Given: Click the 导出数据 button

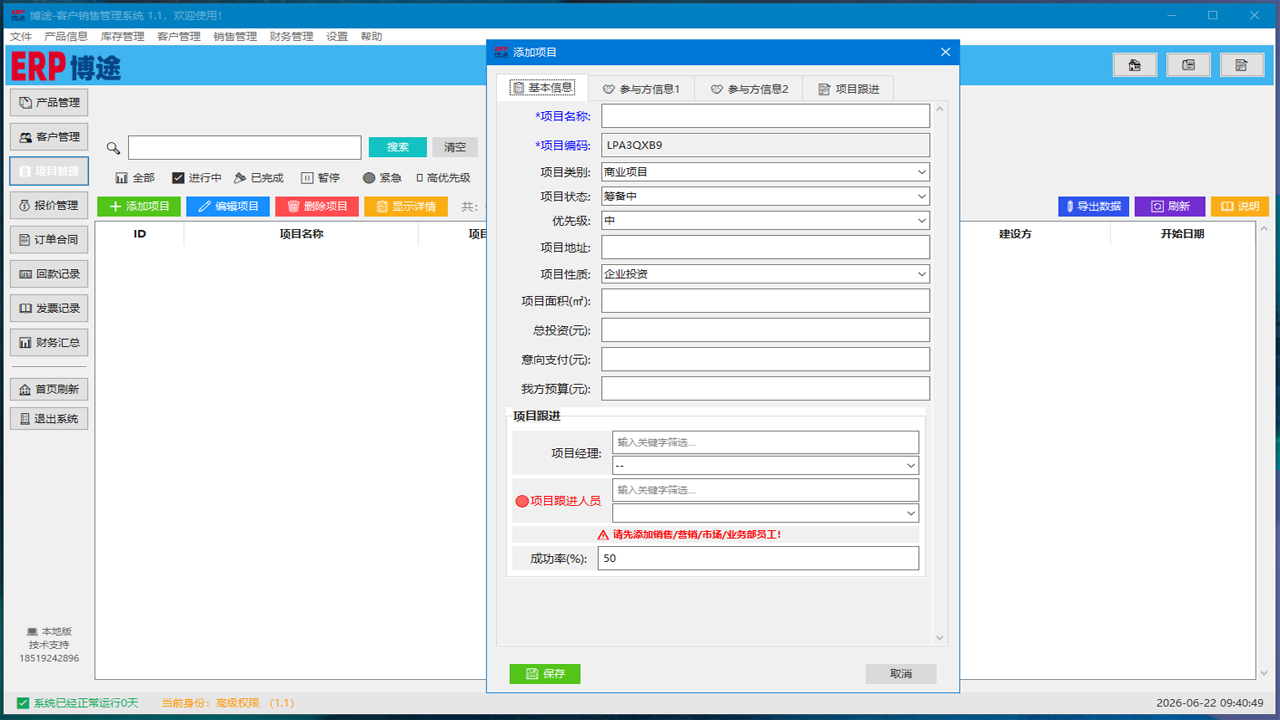Looking at the screenshot, I should pos(1093,206).
